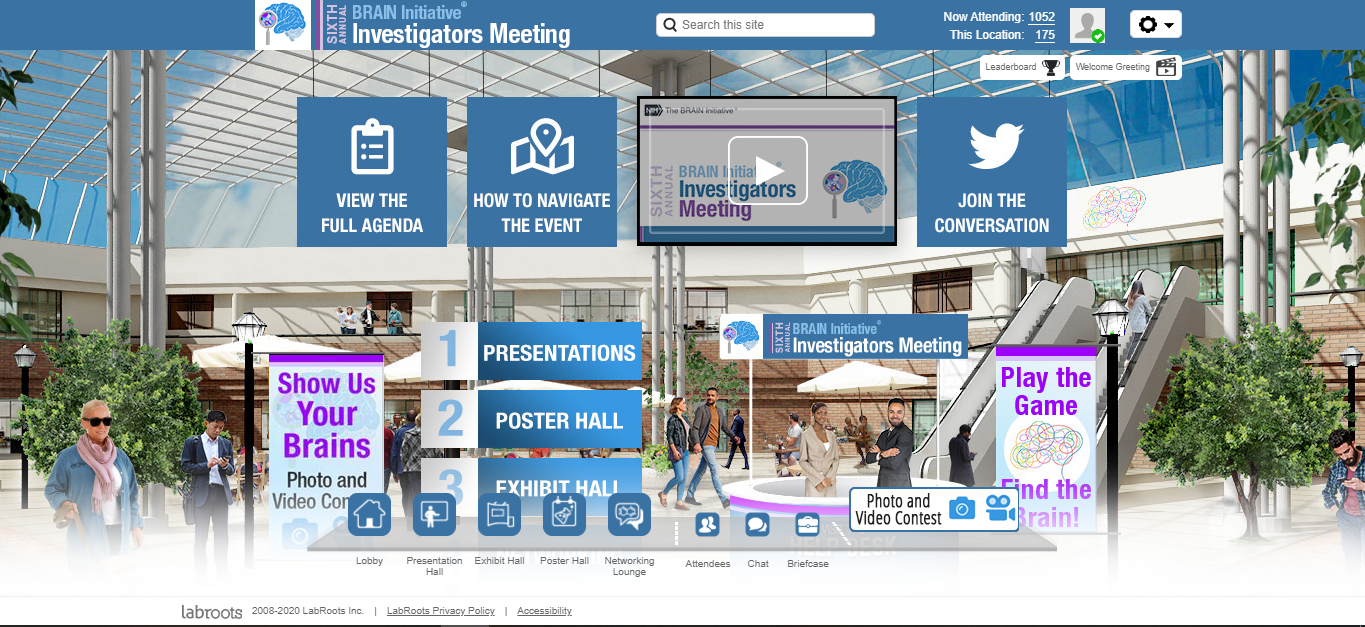
Task: Click the camera icon in Photo and Video Contest
Action: [x=962, y=509]
